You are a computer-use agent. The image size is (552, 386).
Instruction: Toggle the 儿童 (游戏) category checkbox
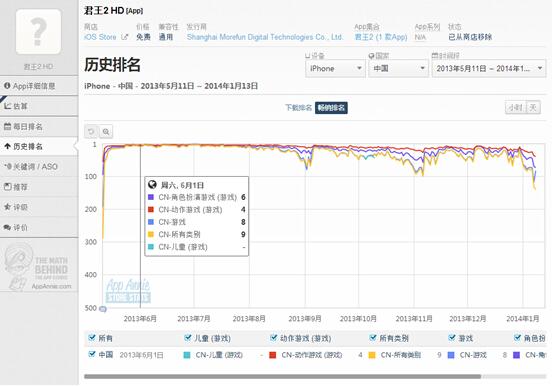(188, 338)
